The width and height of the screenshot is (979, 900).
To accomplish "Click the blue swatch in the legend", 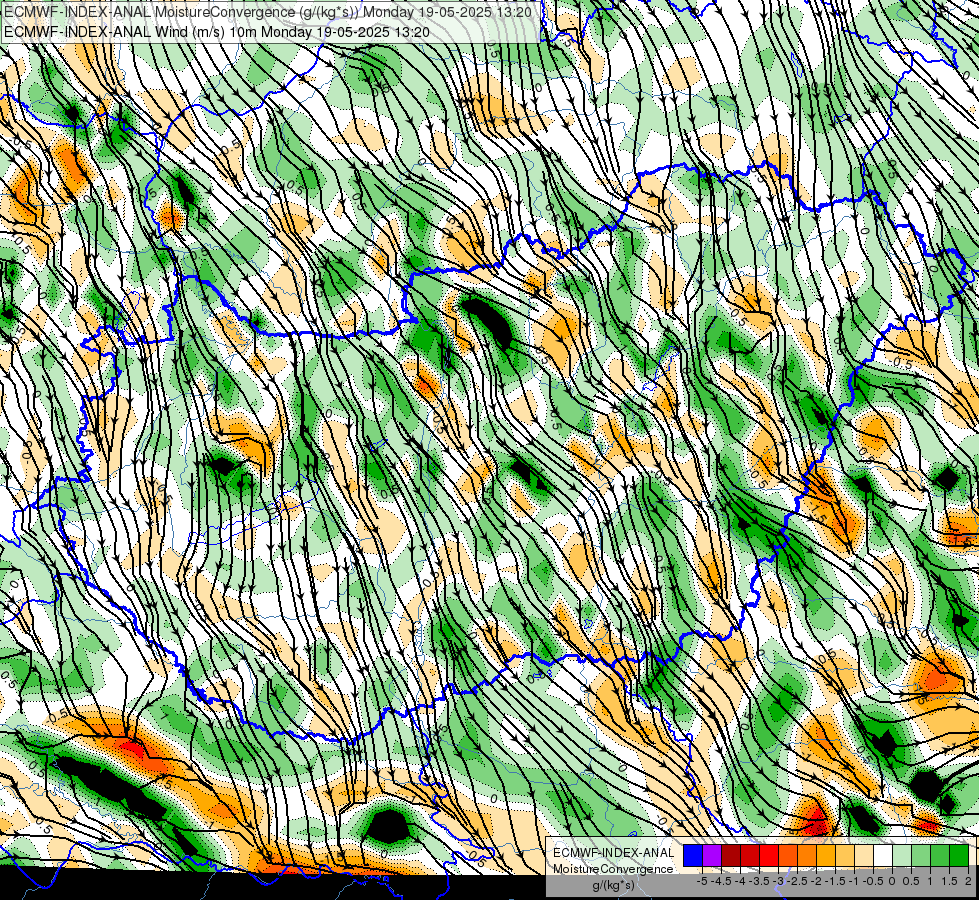I will (x=693, y=856).
